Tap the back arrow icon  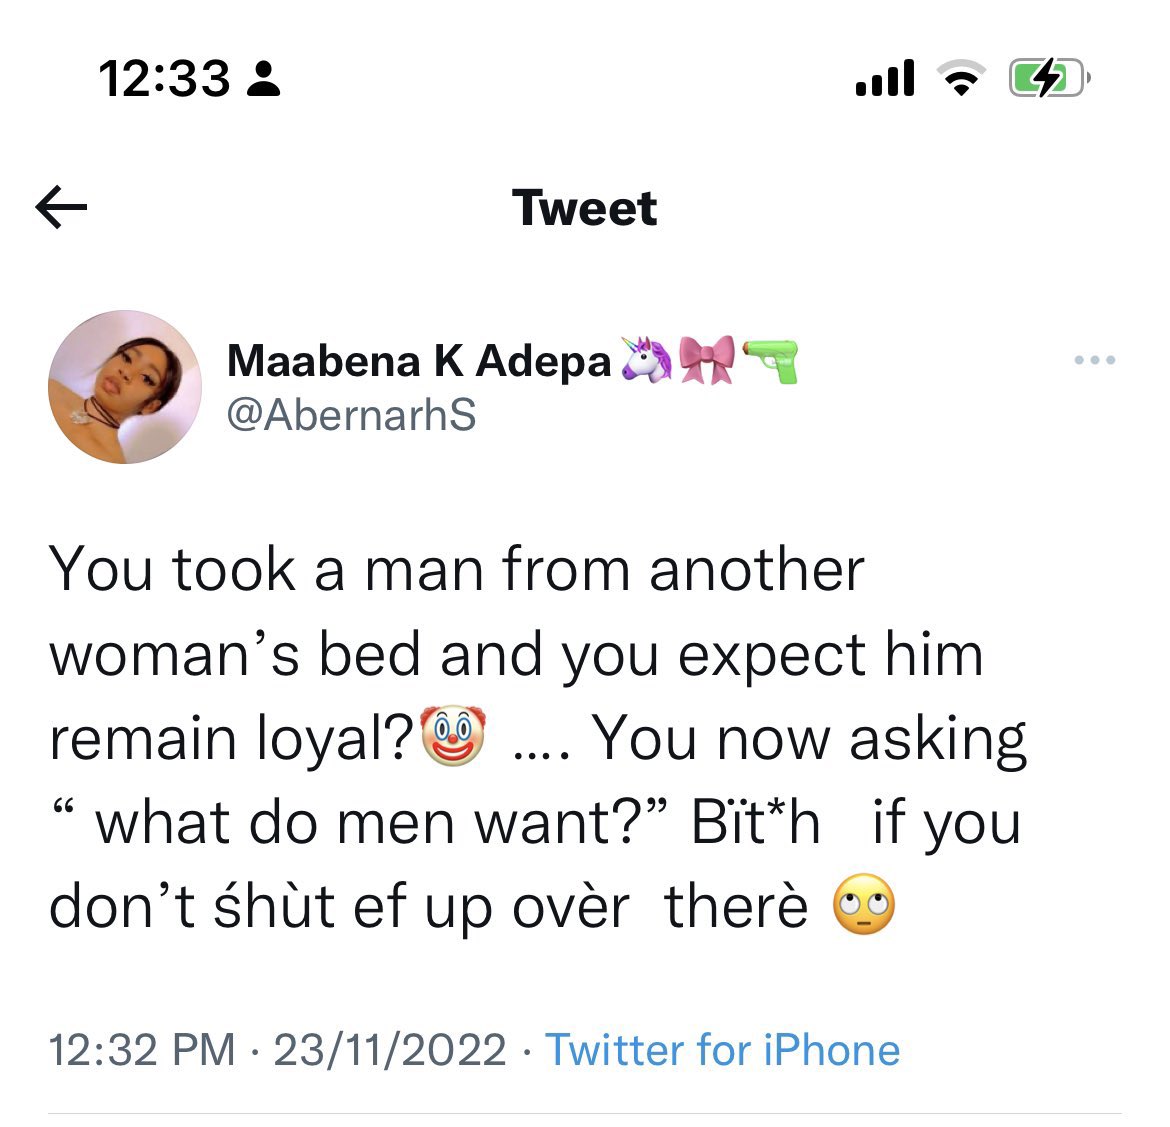click(61, 207)
